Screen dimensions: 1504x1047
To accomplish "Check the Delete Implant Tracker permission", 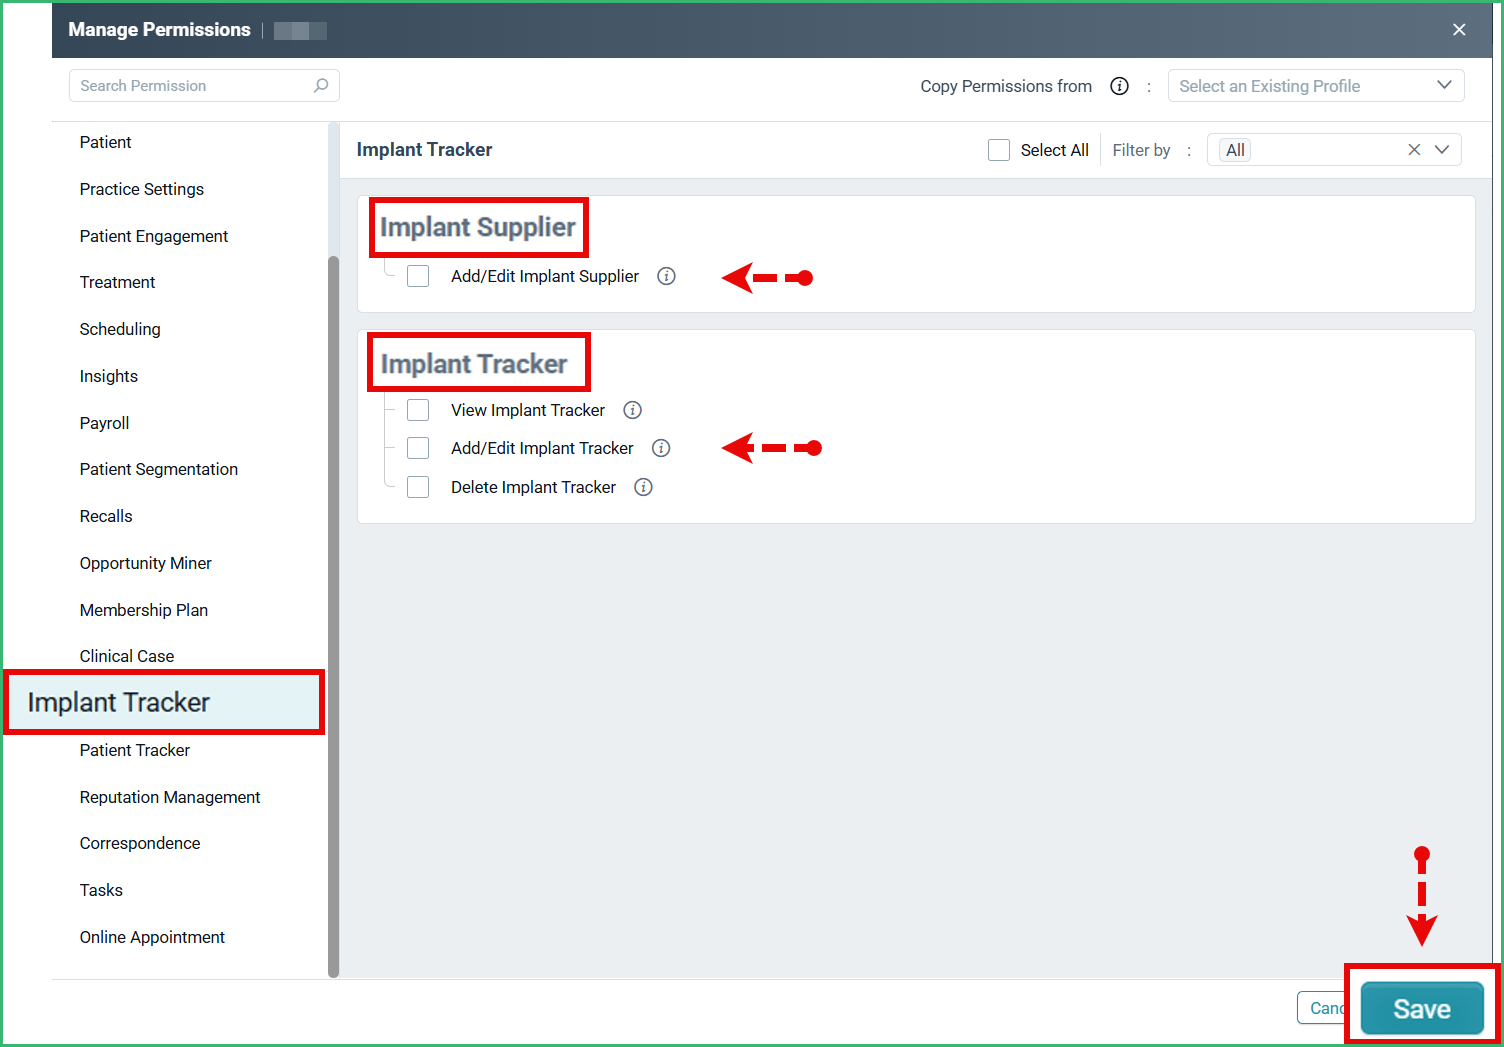I will pyautogui.click(x=418, y=487).
